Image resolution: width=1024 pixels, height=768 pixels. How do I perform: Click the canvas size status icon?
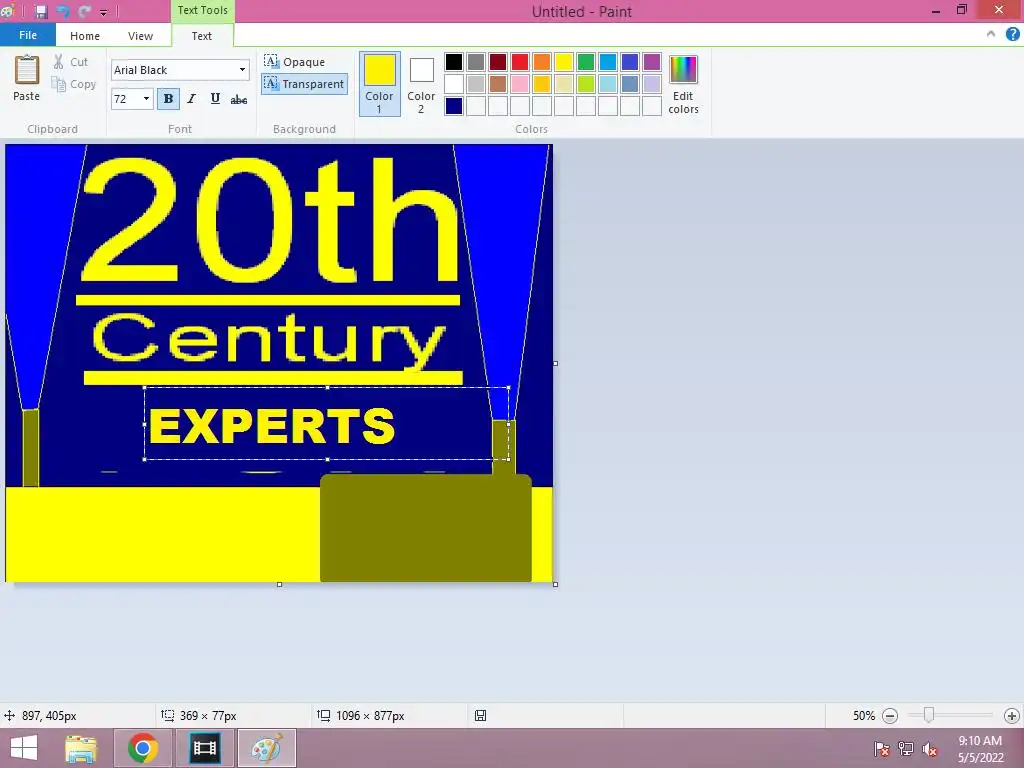[x=324, y=716]
